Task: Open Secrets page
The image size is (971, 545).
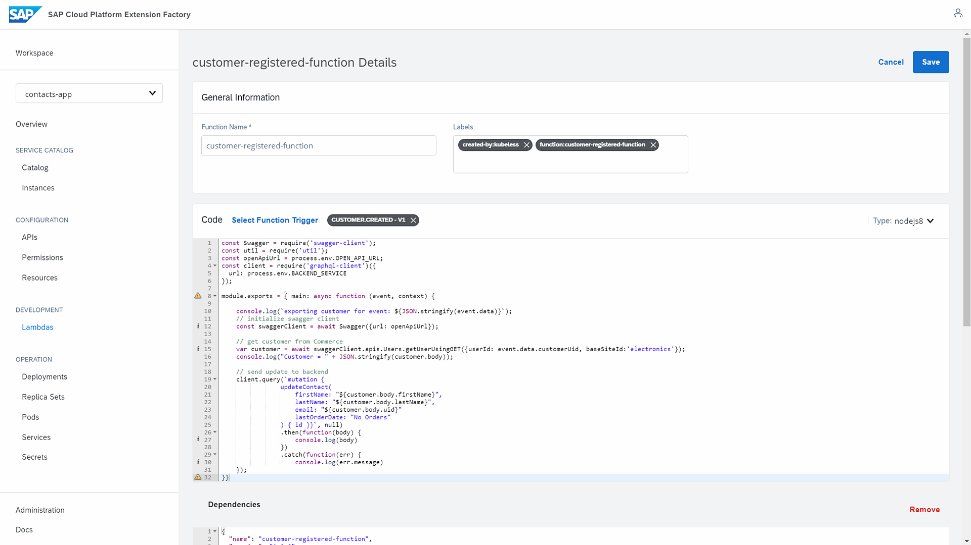Action: click(34, 457)
